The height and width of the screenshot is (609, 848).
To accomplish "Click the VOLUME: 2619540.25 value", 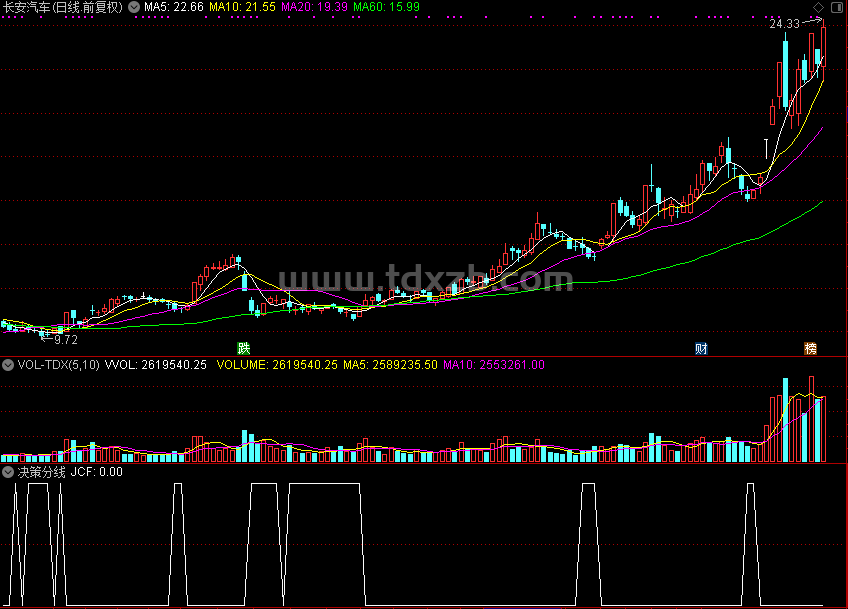I will click(x=277, y=365).
